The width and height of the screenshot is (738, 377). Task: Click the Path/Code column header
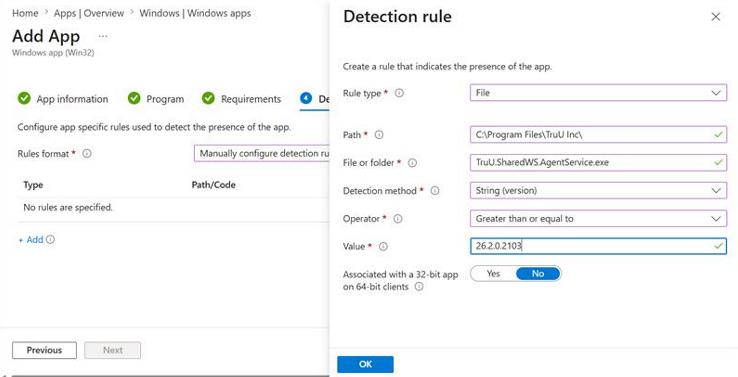[x=214, y=185]
